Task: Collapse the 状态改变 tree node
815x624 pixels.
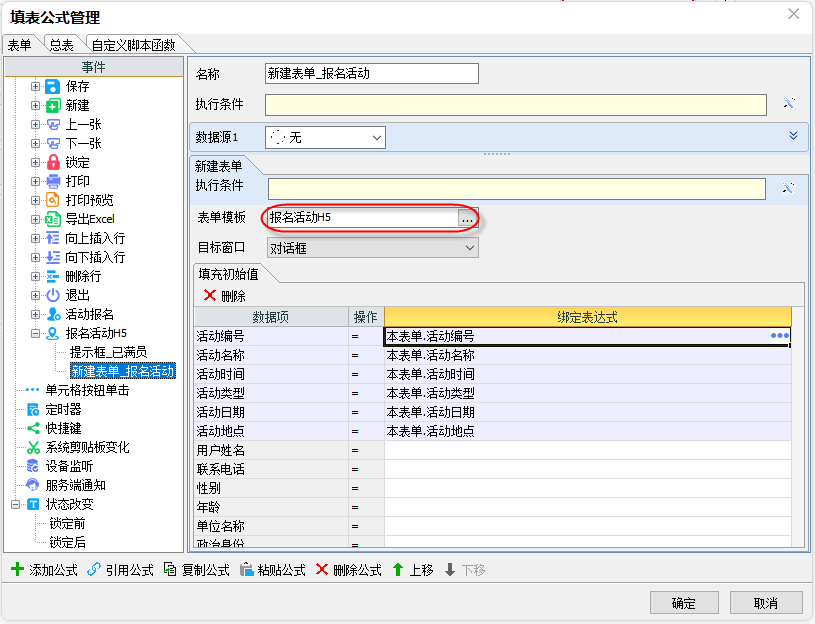Action: [15, 504]
